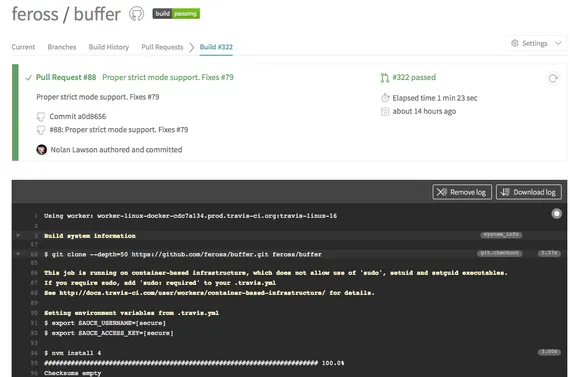Select line 'export SAUCE_ACCESS_KEY=[secure]'

[x=109, y=333]
